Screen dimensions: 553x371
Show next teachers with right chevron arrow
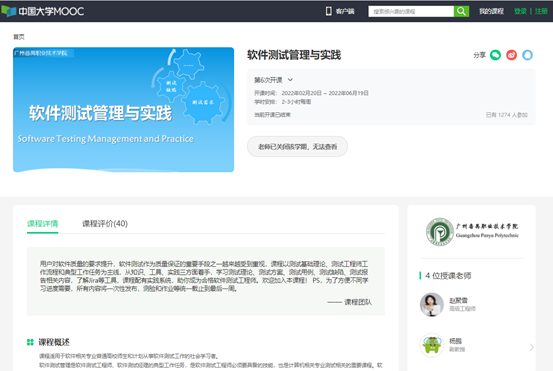pyautogui.click(x=531, y=347)
